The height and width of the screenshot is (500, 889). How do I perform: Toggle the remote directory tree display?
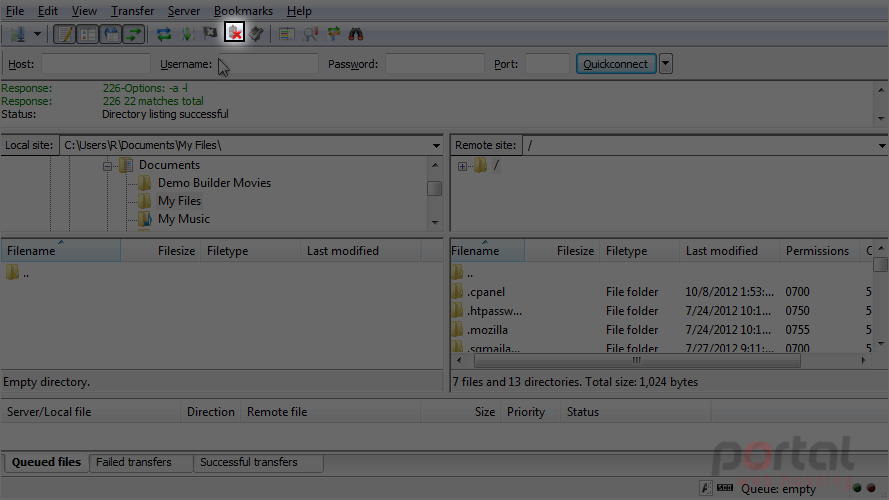coord(111,34)
